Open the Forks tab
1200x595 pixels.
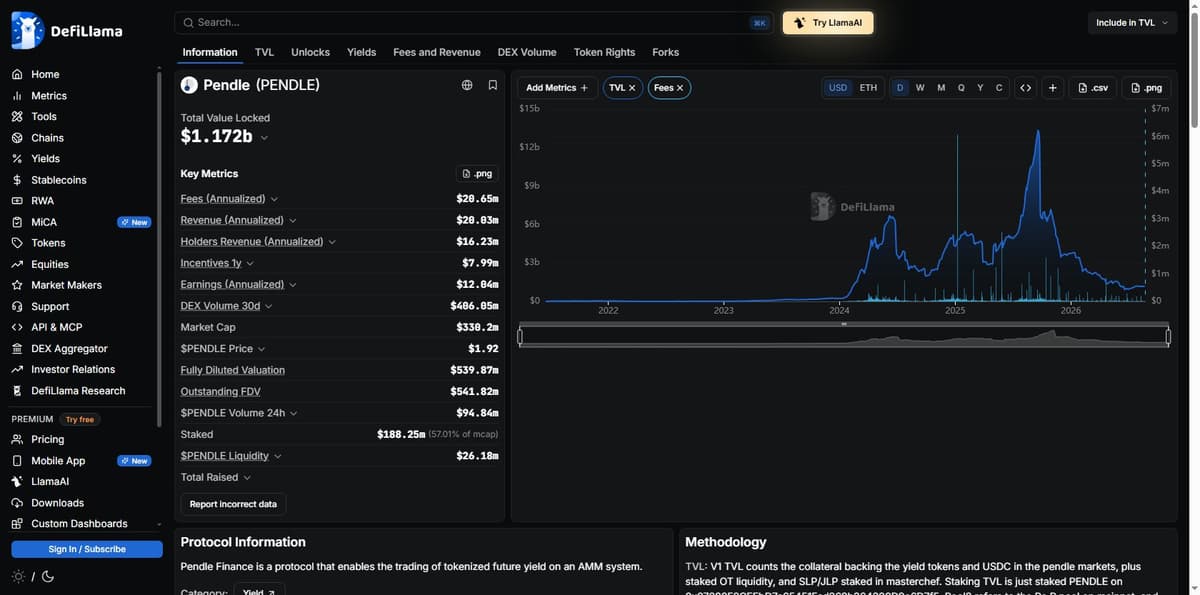(x=665, y=52)
